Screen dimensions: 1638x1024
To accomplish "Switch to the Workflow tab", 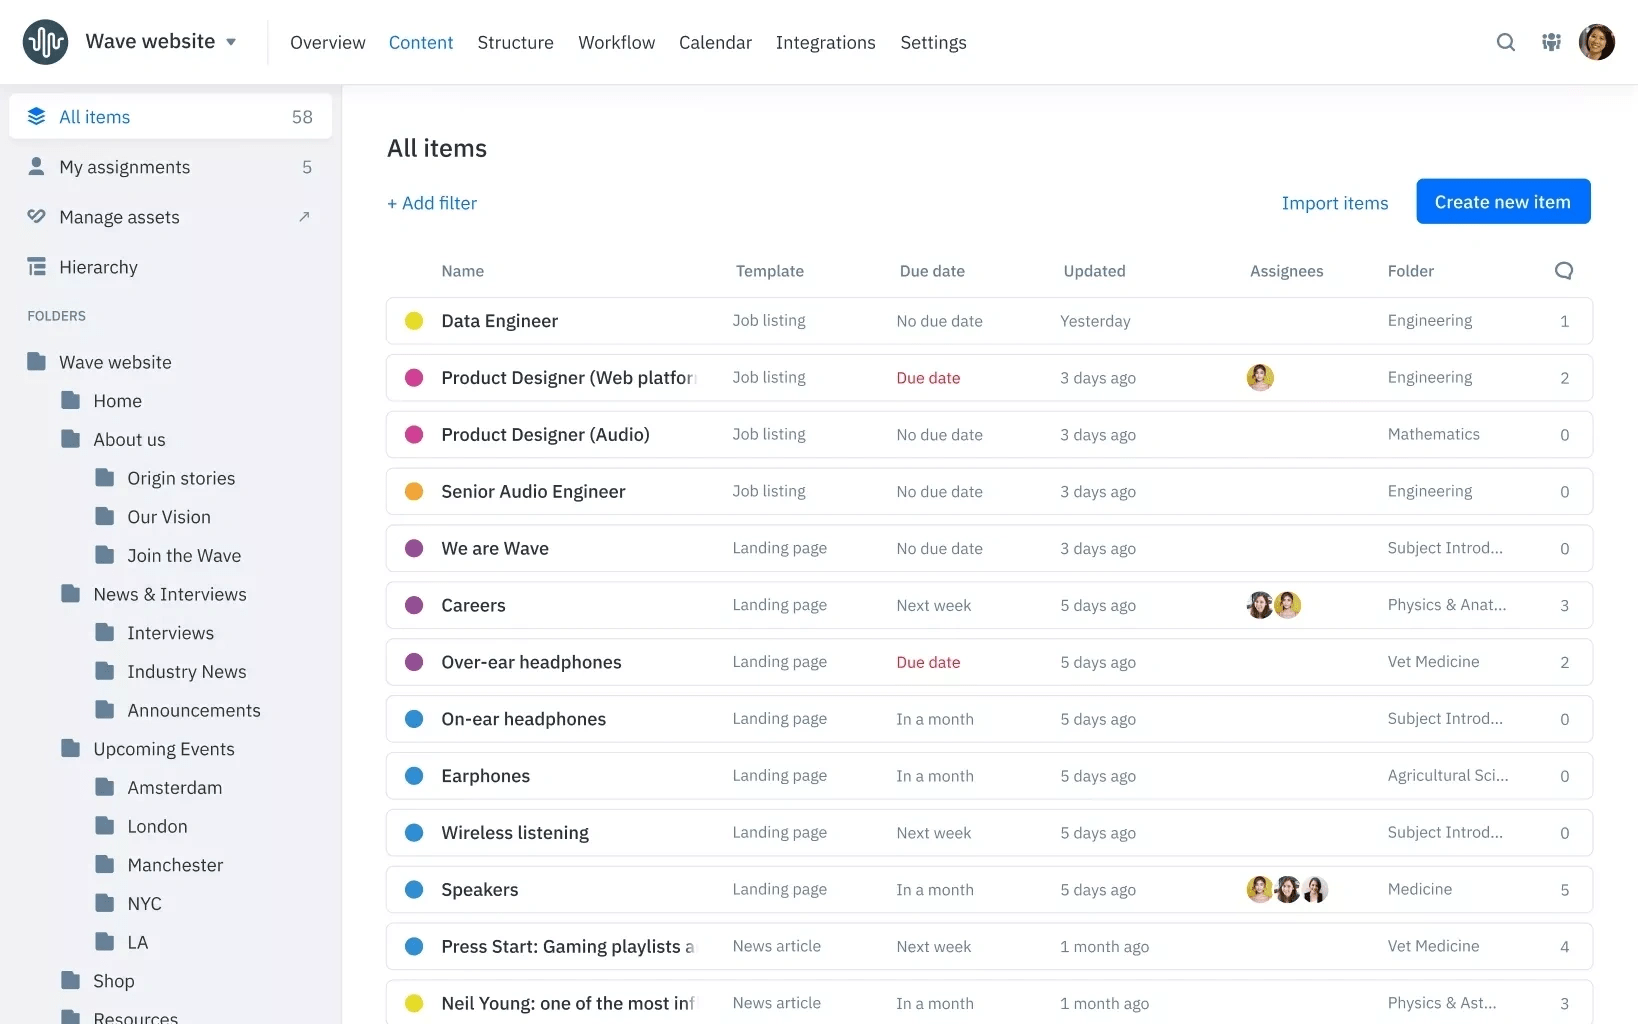I will pos(616,43).
